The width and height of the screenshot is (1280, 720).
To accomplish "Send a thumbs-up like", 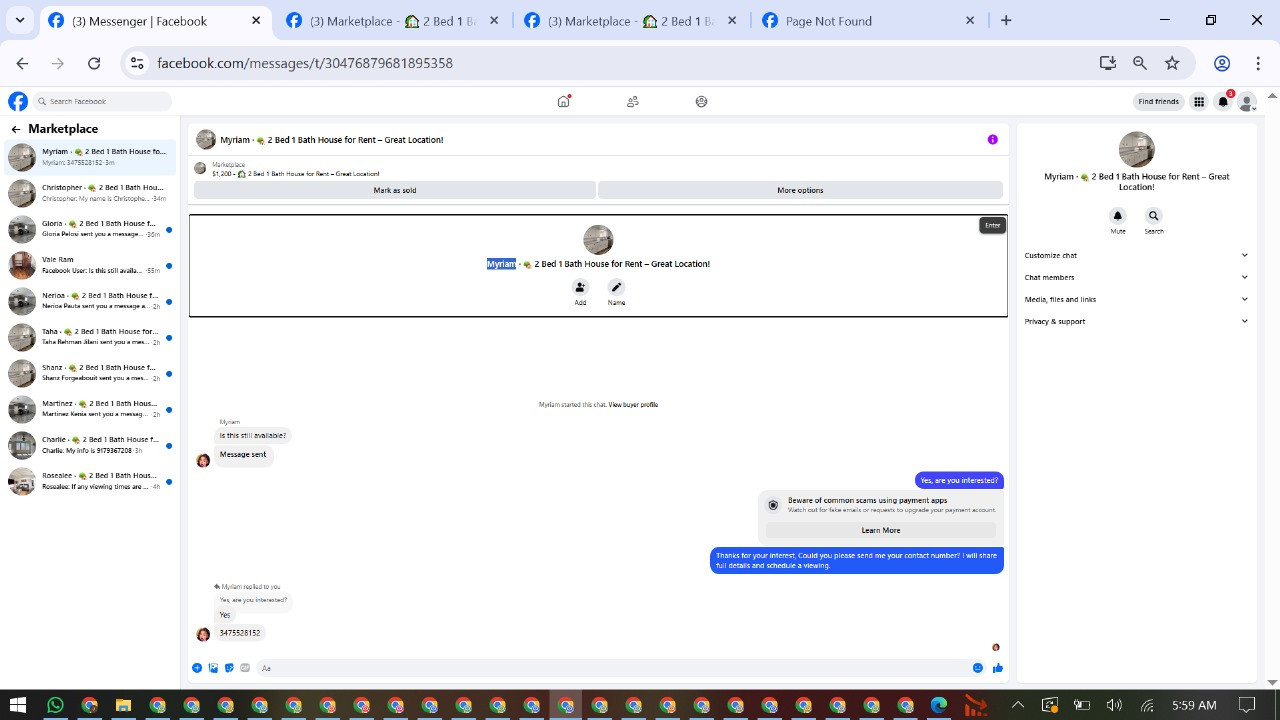I will pos(998,668).
